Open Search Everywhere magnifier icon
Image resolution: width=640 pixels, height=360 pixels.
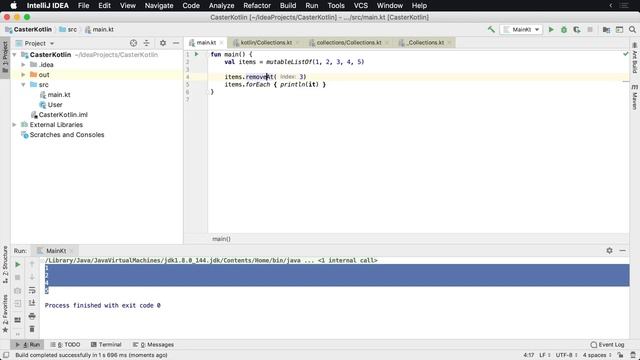pyautogui.click(x=632, y=29)
